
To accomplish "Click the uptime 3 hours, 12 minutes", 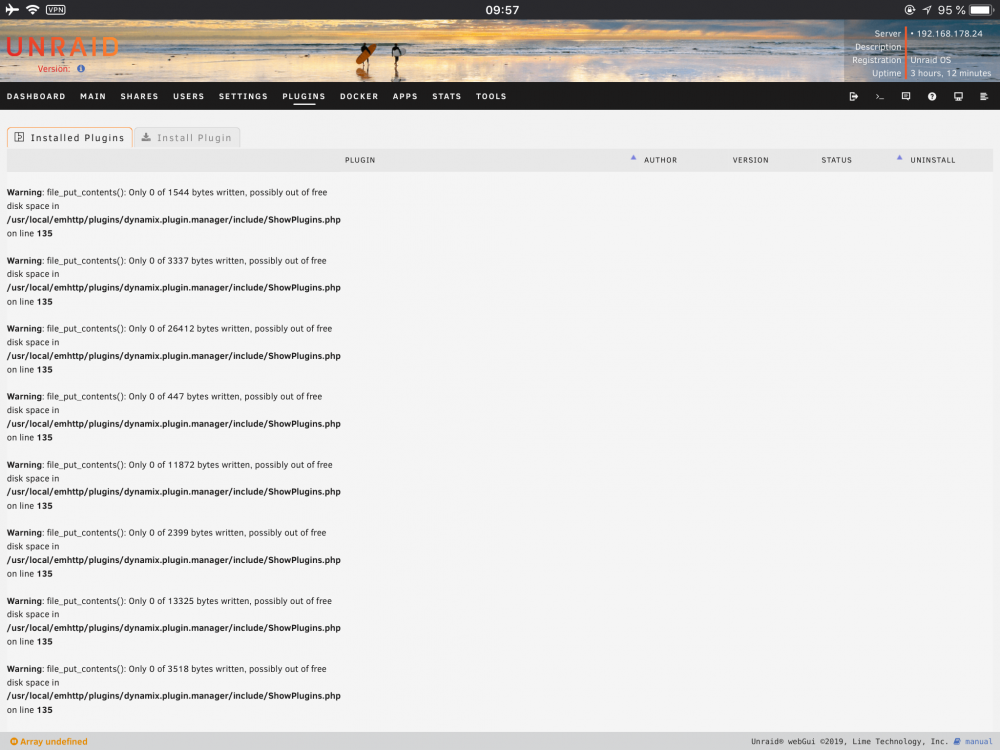I will point(950,73).
